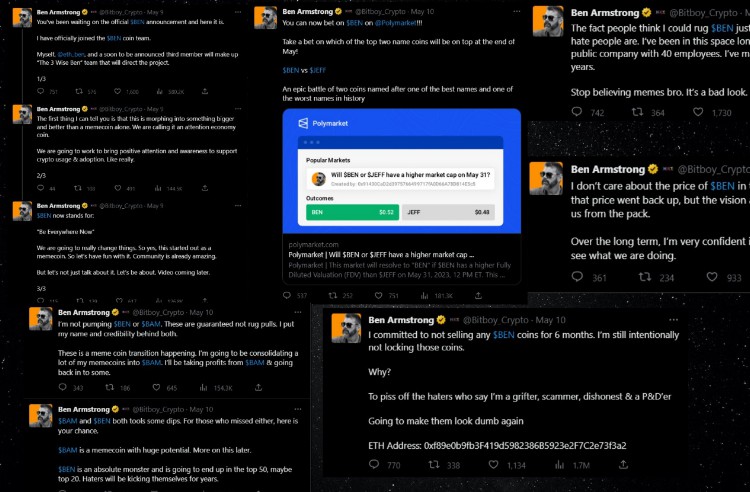Retweet the 'not selling any $BEN' tweet
The image size is (750, 492).
433,465
